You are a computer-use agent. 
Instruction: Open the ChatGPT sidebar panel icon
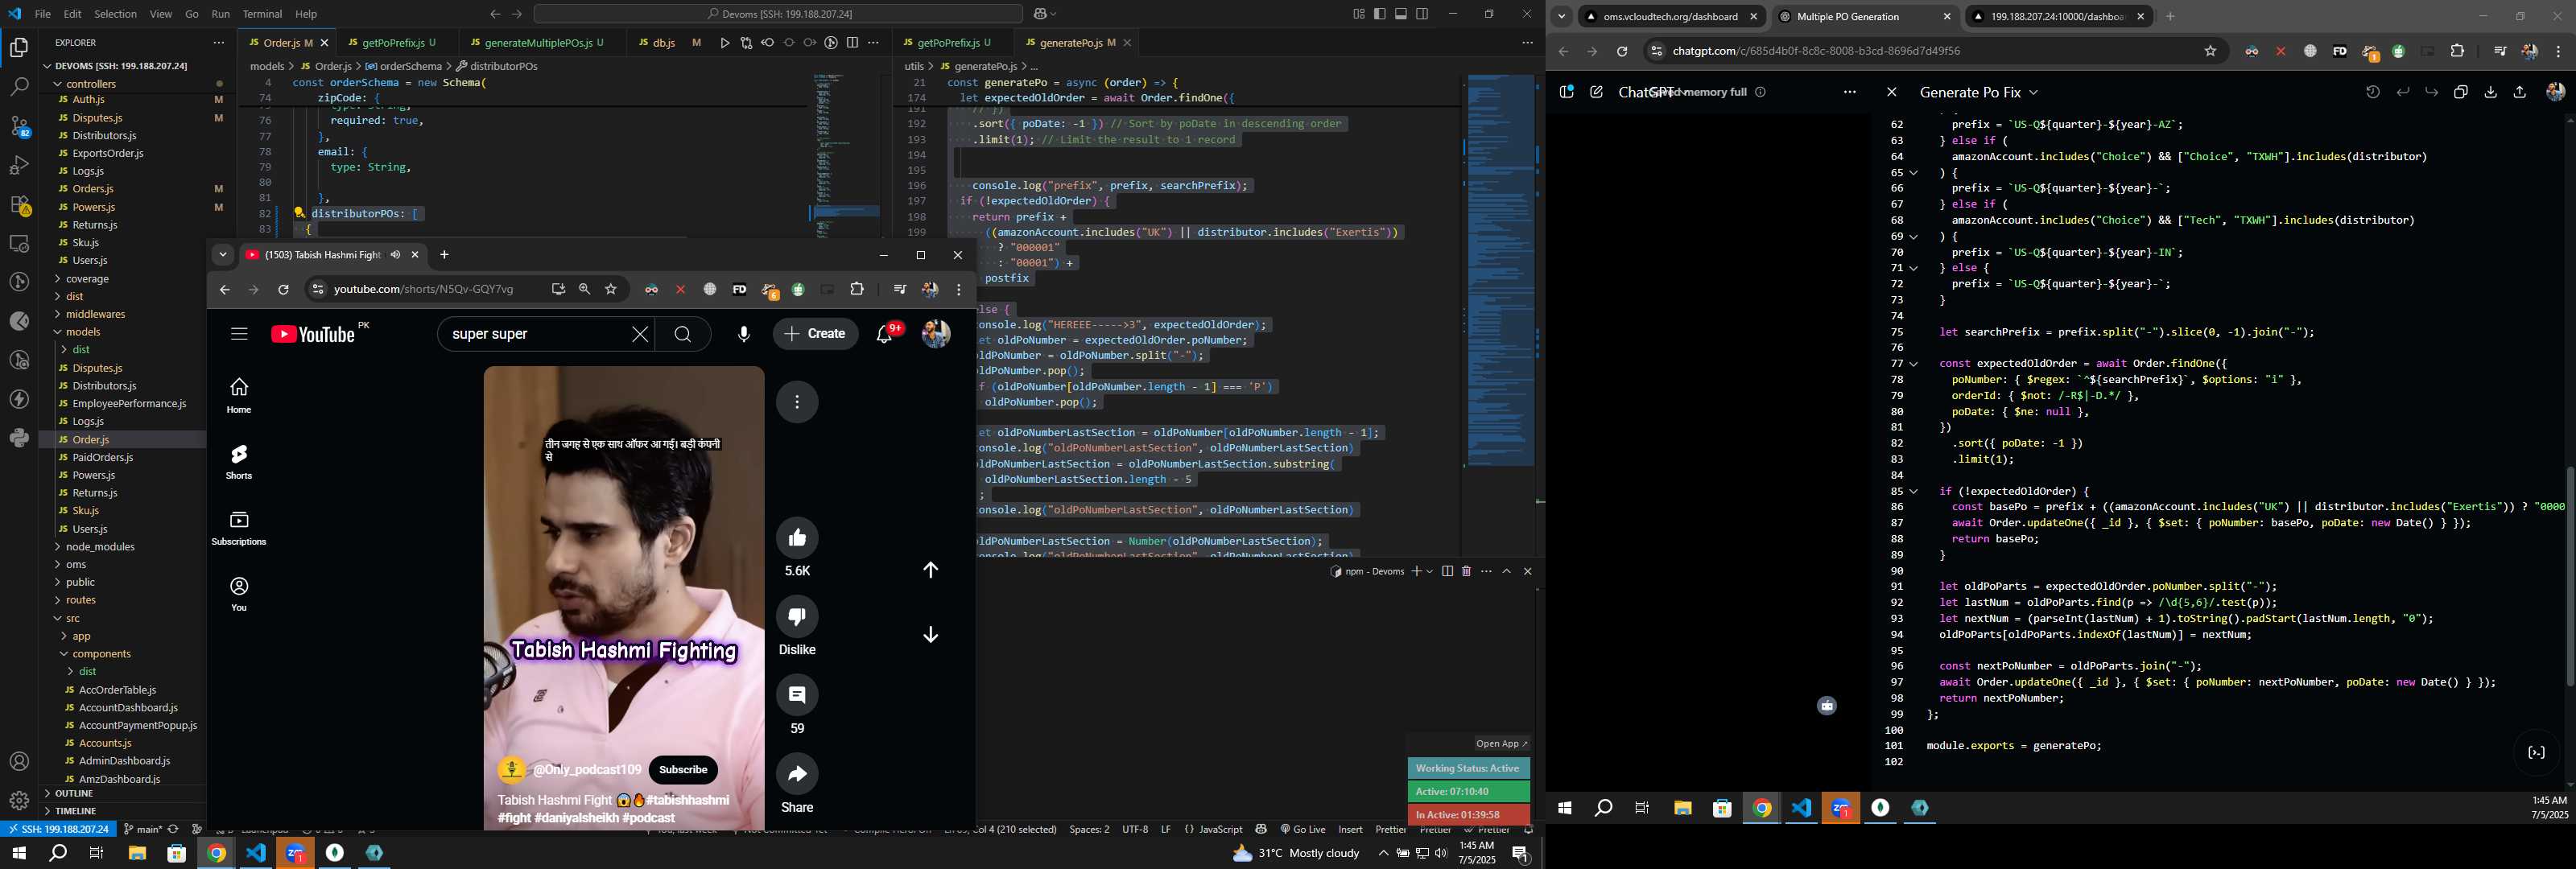(x=1566, y=92)
